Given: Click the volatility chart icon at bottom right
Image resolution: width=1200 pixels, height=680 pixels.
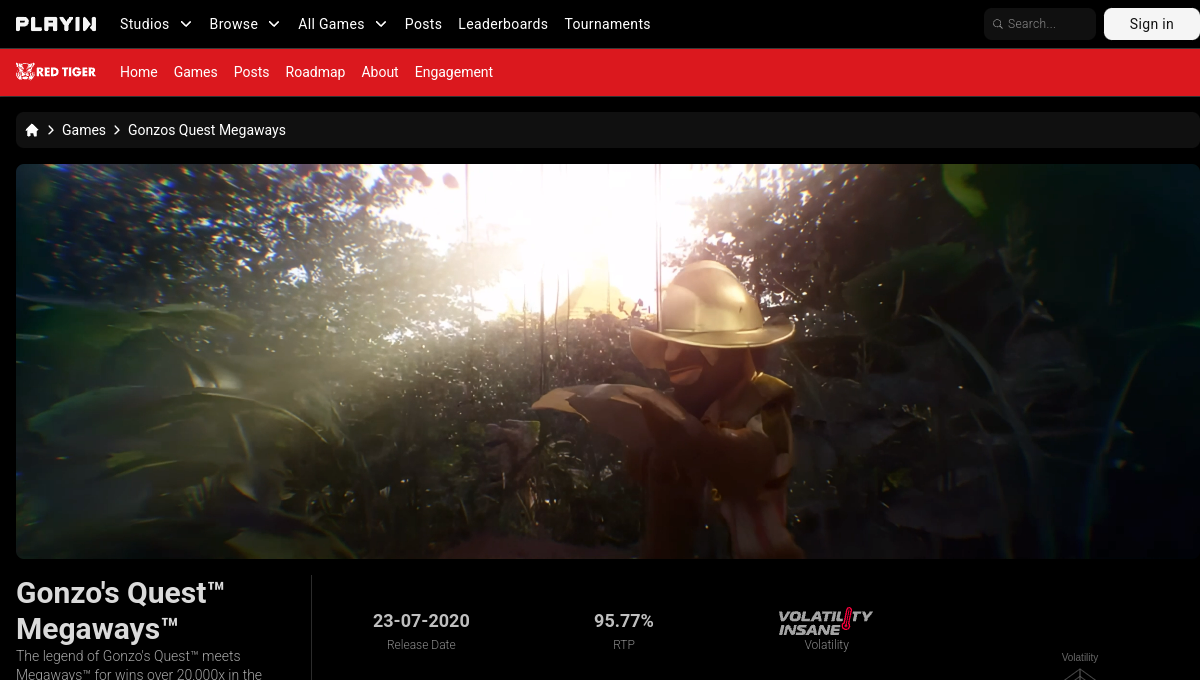Looking at the screenshot, I should (1080, 674).
